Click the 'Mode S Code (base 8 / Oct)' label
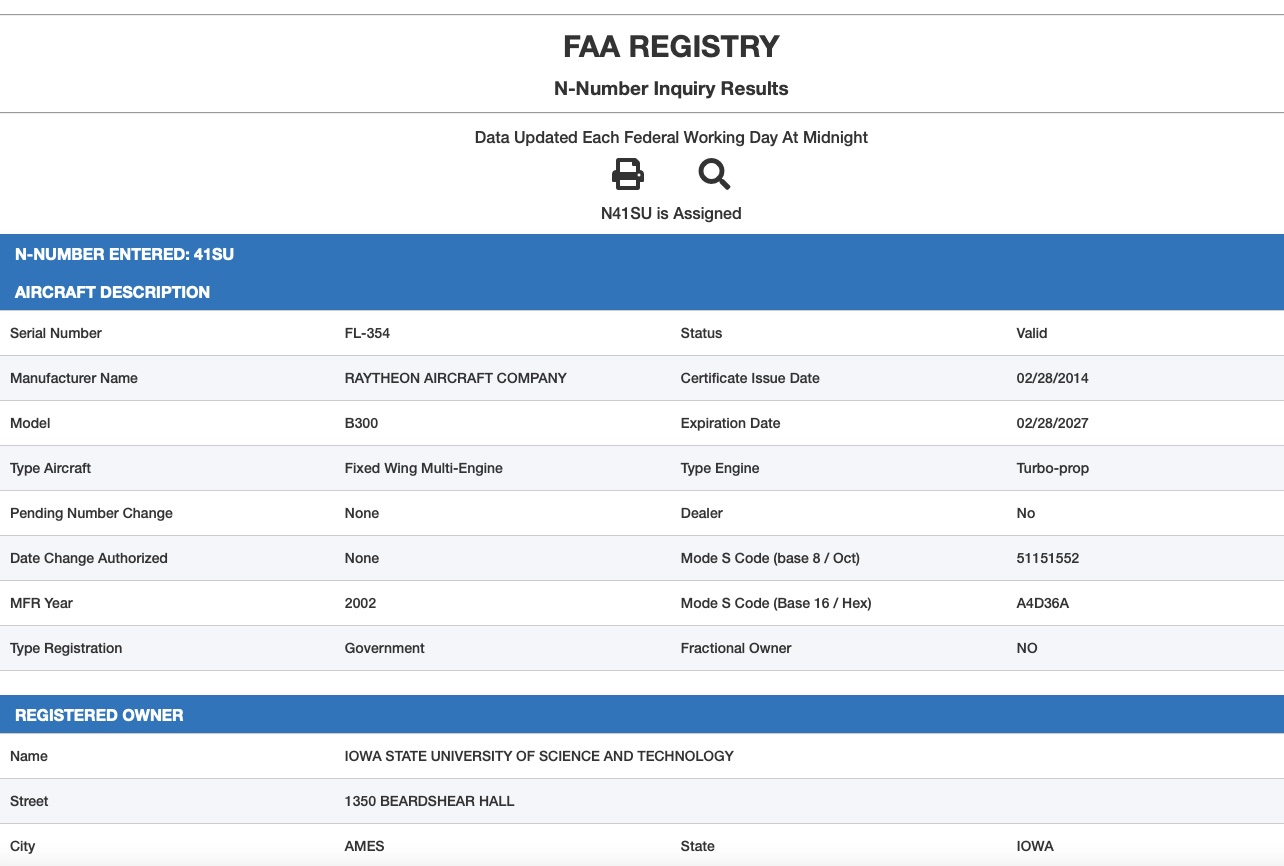This screenshot has width=1284, height=866. 770,558
